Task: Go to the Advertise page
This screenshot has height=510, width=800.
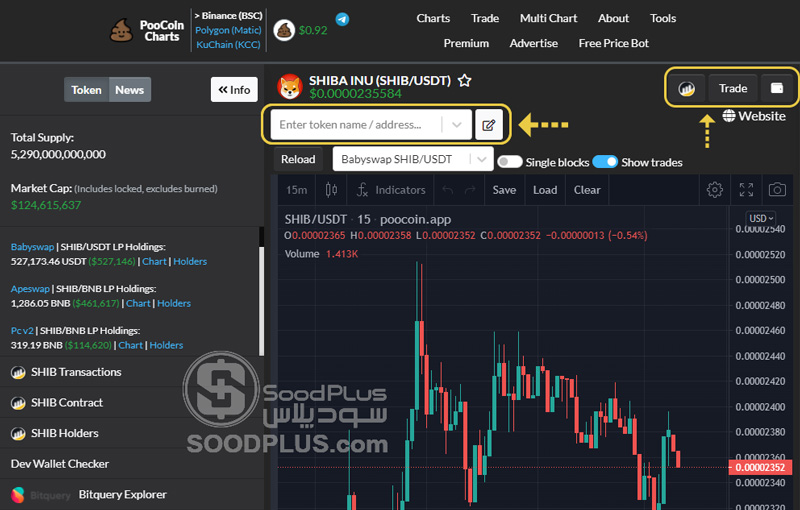Action: pyautogui.click(x=534, y=43)
